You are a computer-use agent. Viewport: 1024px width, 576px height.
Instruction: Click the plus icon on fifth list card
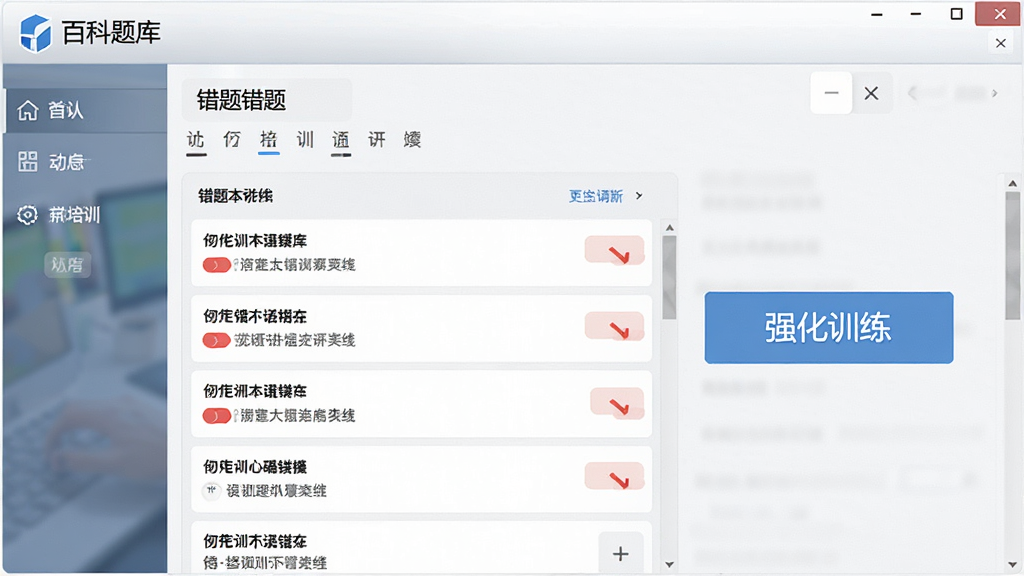coord(620,554)
